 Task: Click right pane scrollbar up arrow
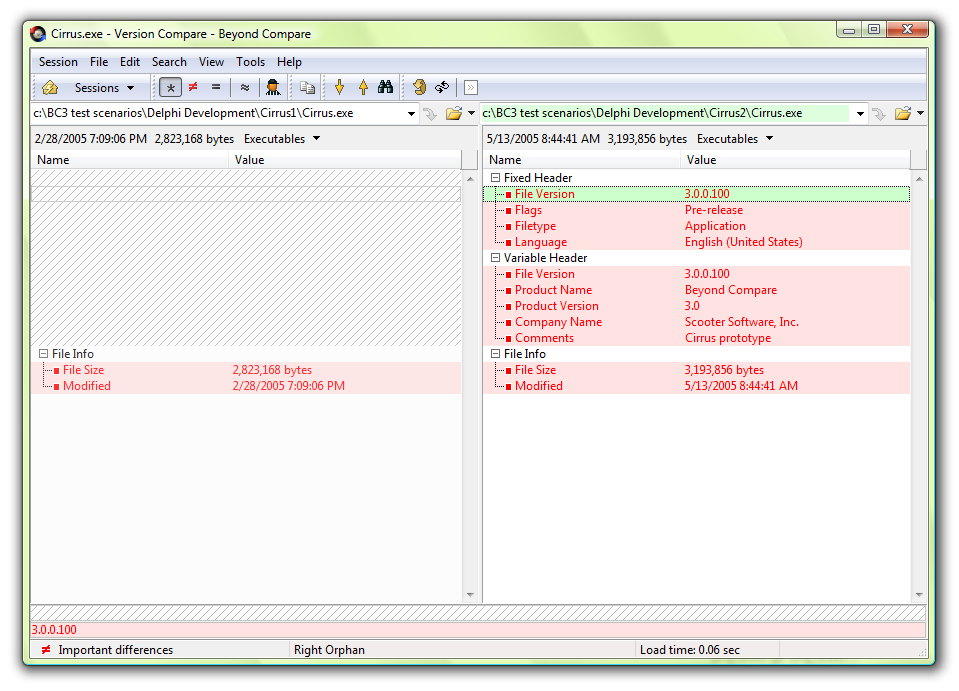click(x=919, y=179)
